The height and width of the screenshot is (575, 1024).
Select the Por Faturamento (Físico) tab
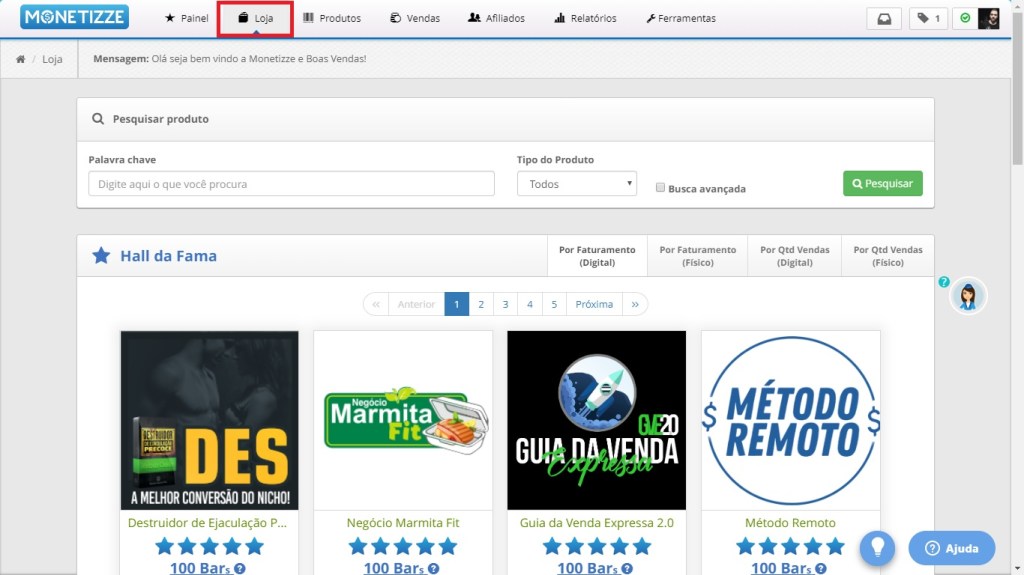coord(697,256)
